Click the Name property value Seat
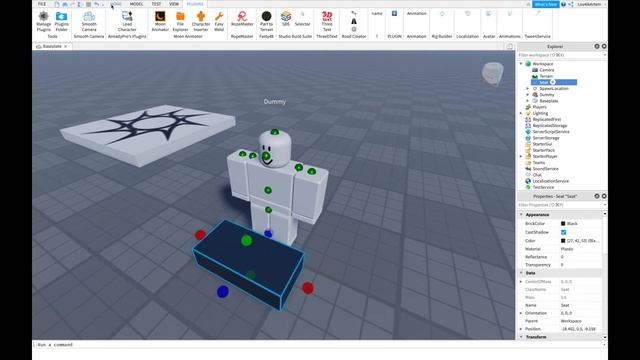 point(565,305)
